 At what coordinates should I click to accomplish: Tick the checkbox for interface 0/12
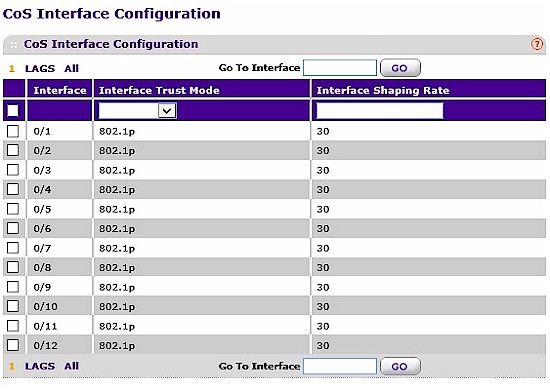13,345
